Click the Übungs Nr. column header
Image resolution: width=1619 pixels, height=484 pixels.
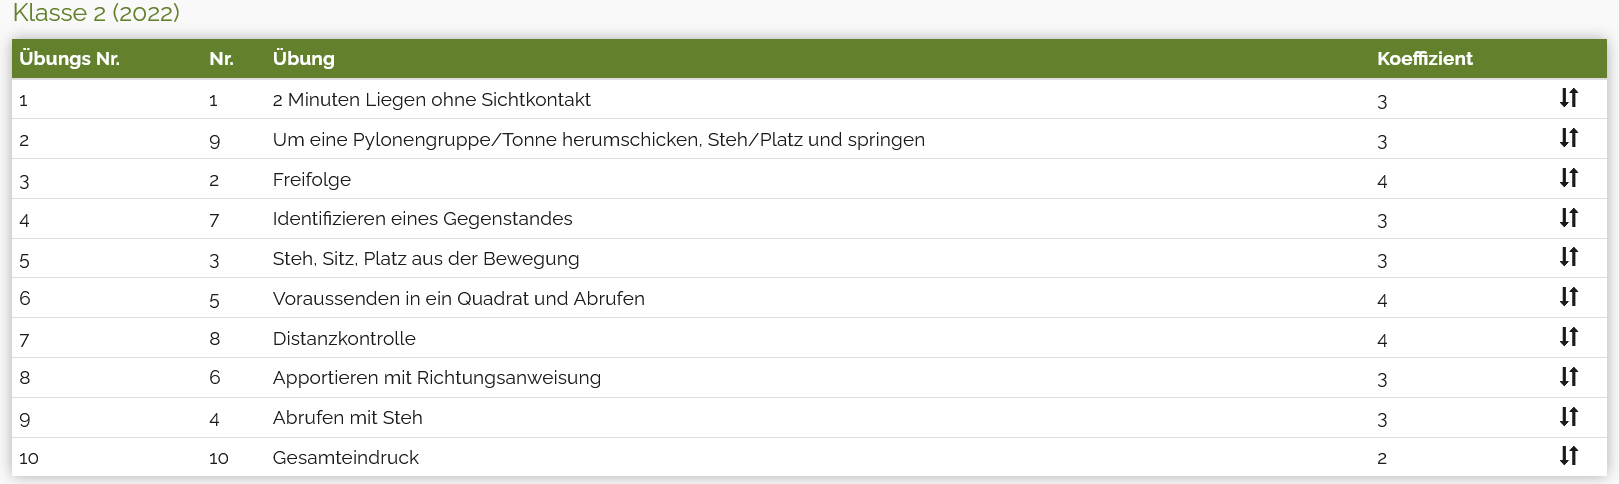click(x=69, y=59)
